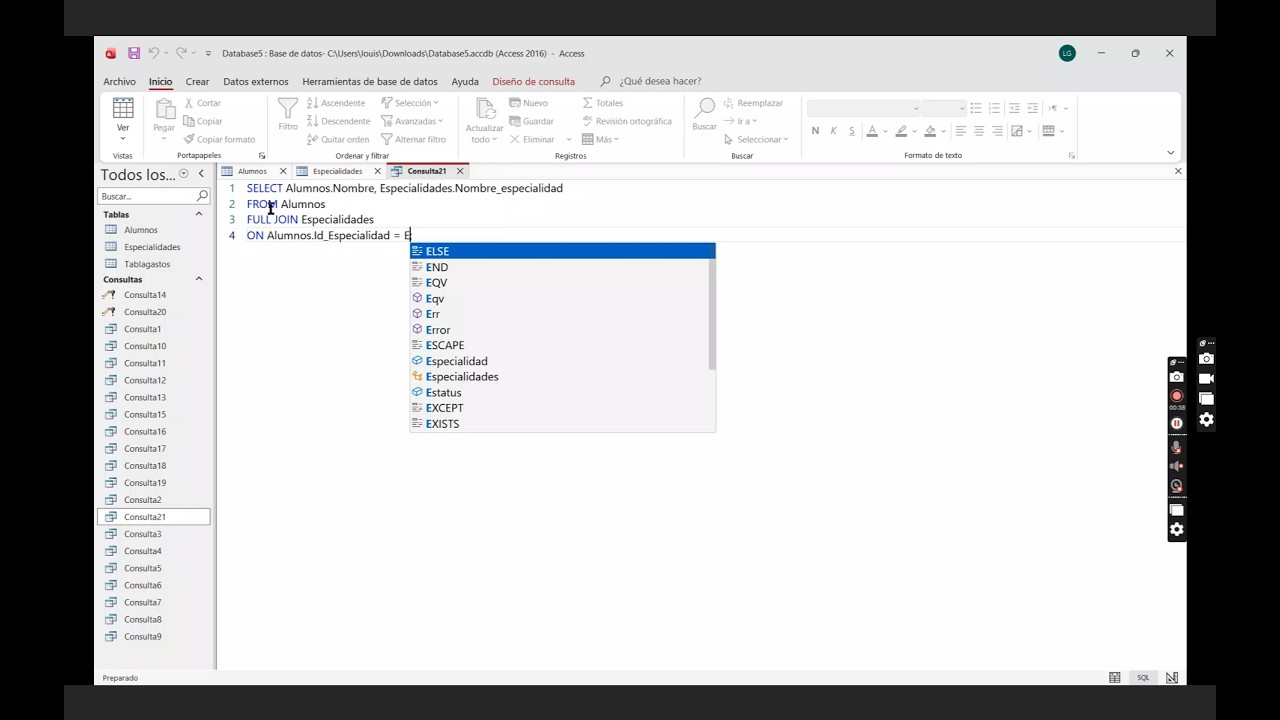The height and width of the screenshot is (720, 1280).
Task: Take a screenshot with the recorder camera icon
Action: click(1176, 377)
